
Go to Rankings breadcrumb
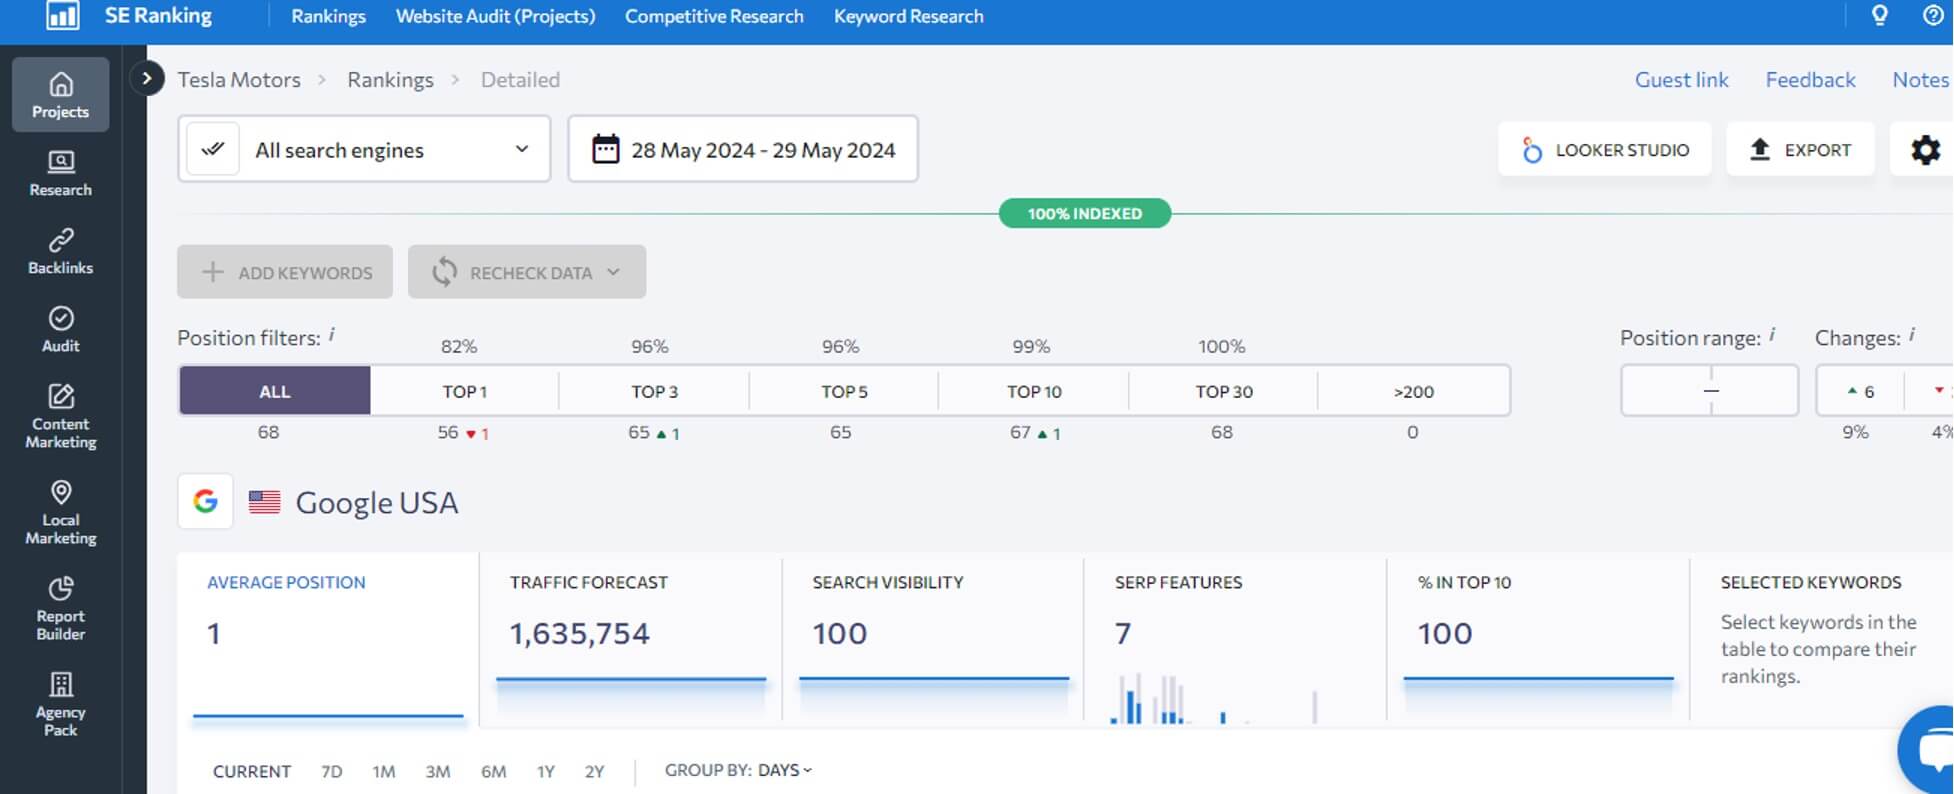(390, 79)
